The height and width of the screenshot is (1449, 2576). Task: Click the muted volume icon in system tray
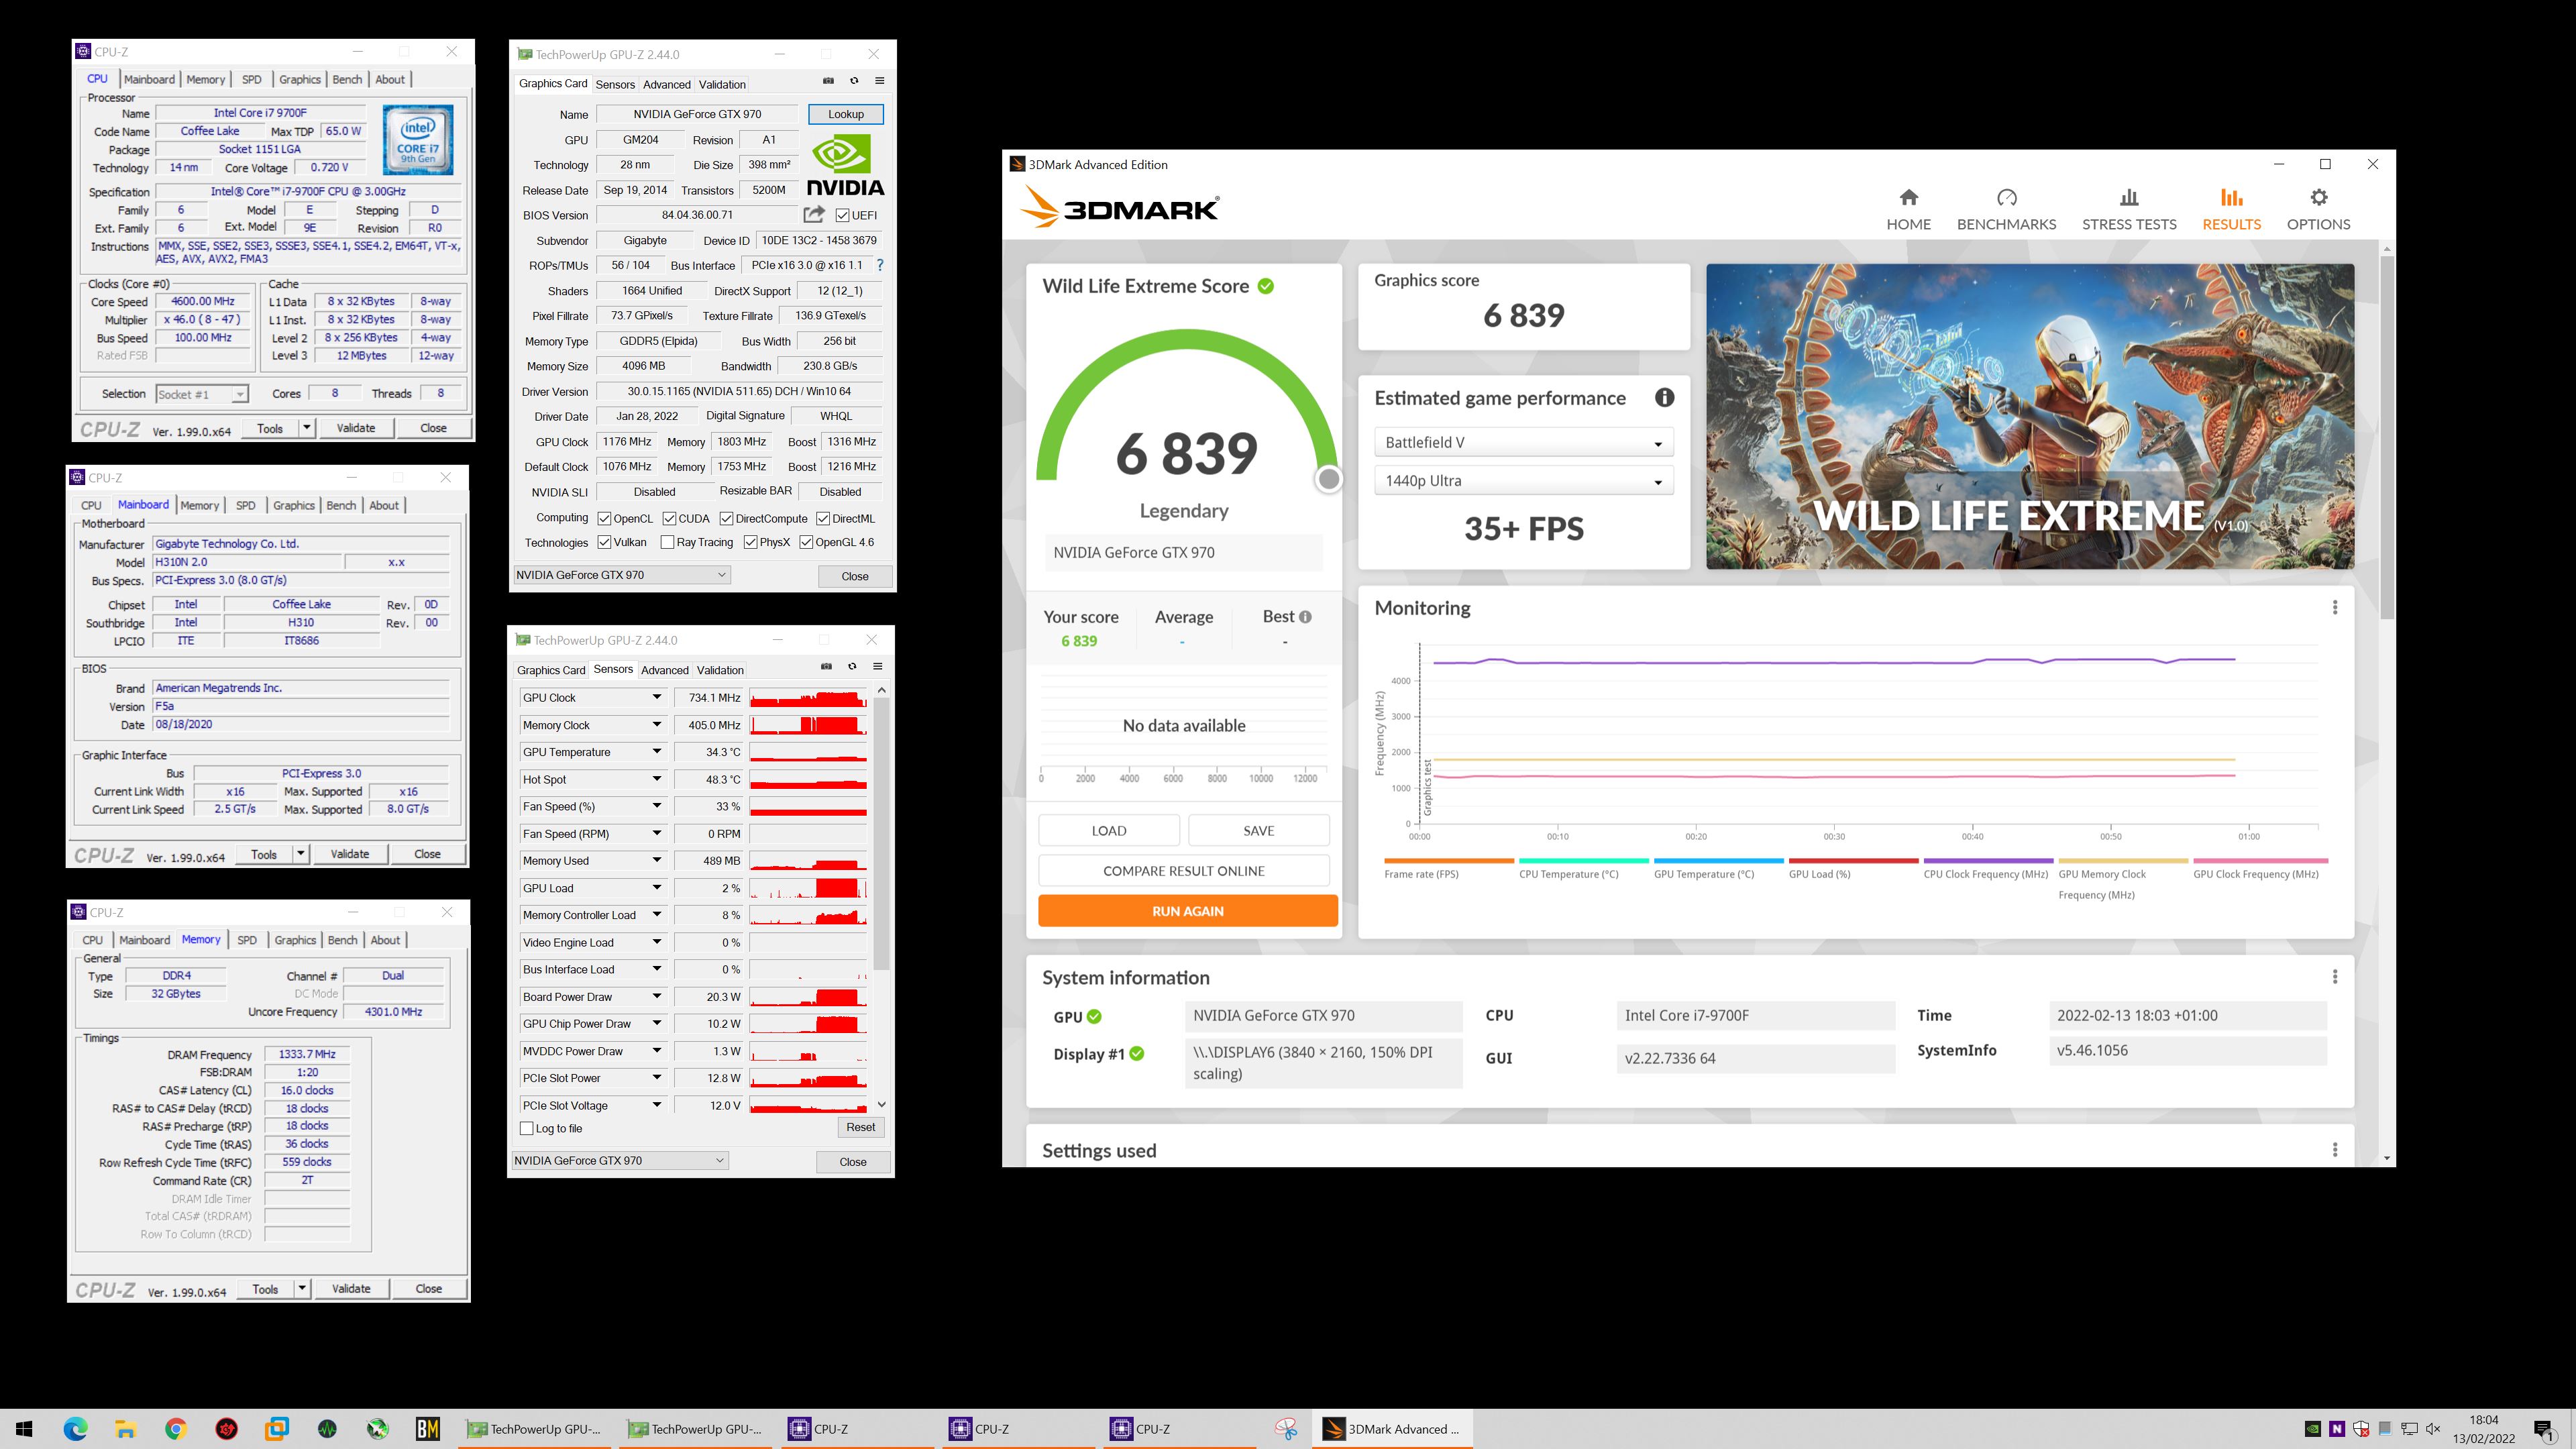[x=2434, y=1429]
